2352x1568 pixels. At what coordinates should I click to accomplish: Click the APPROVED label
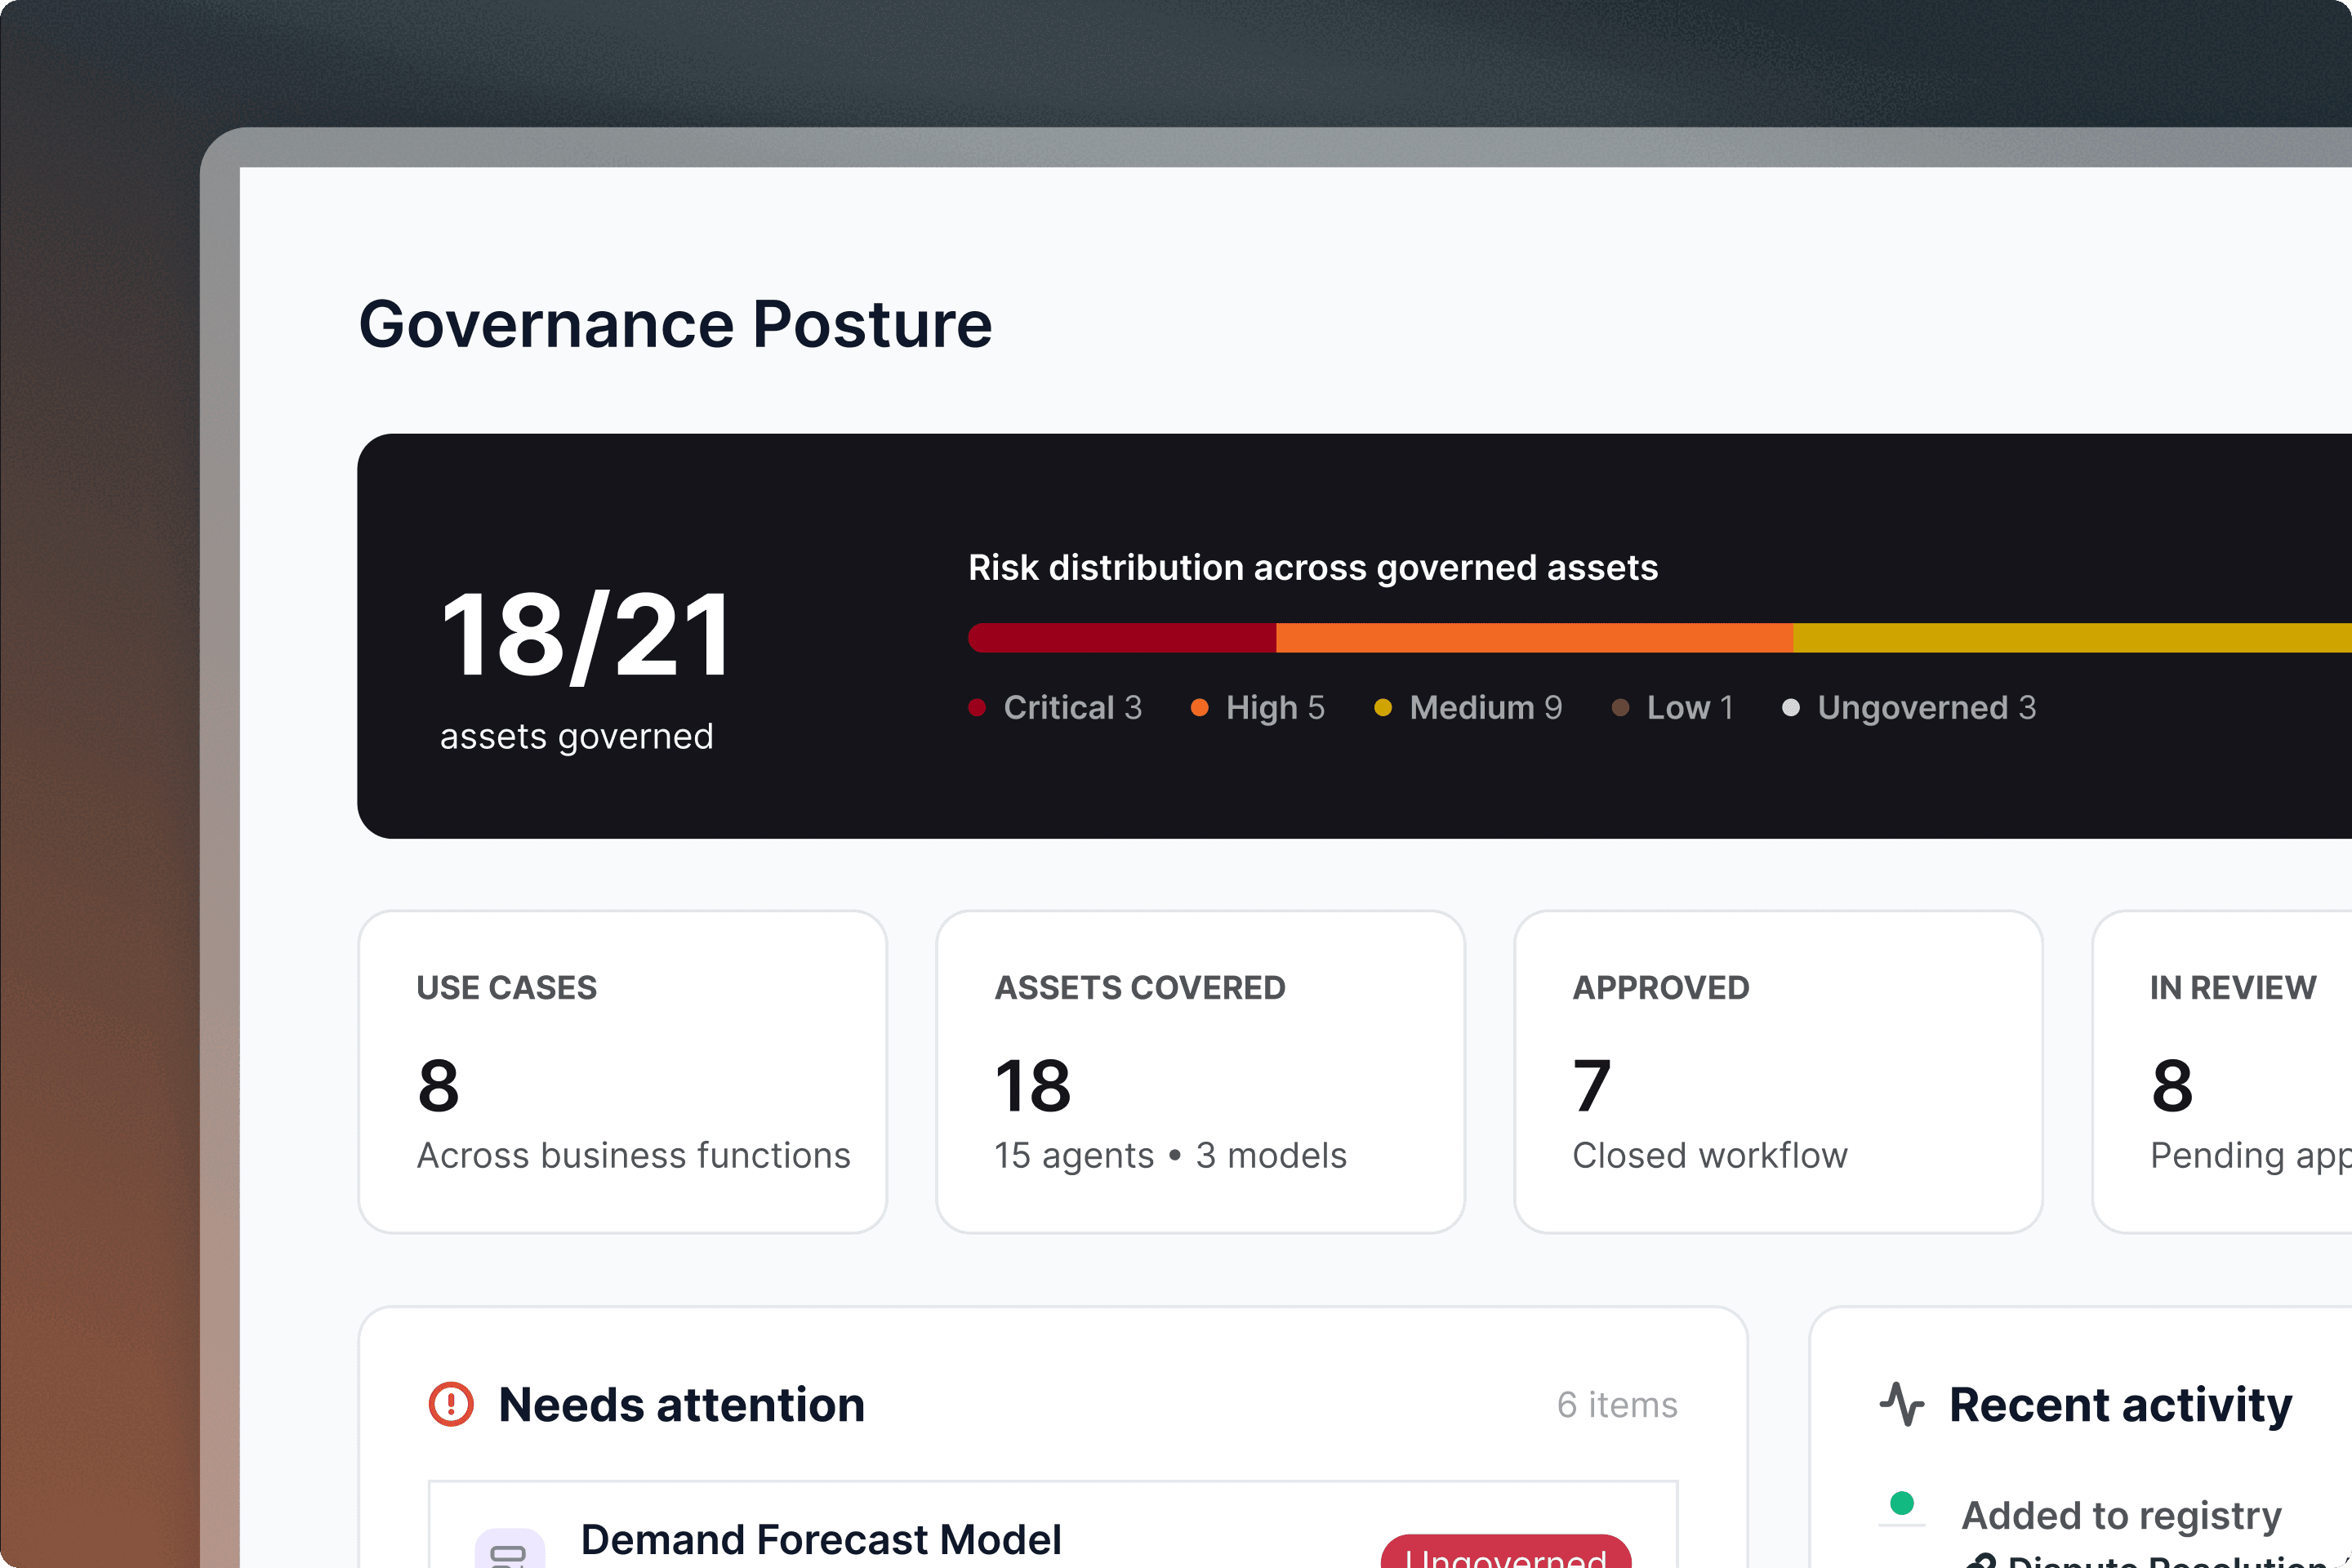1661,988
